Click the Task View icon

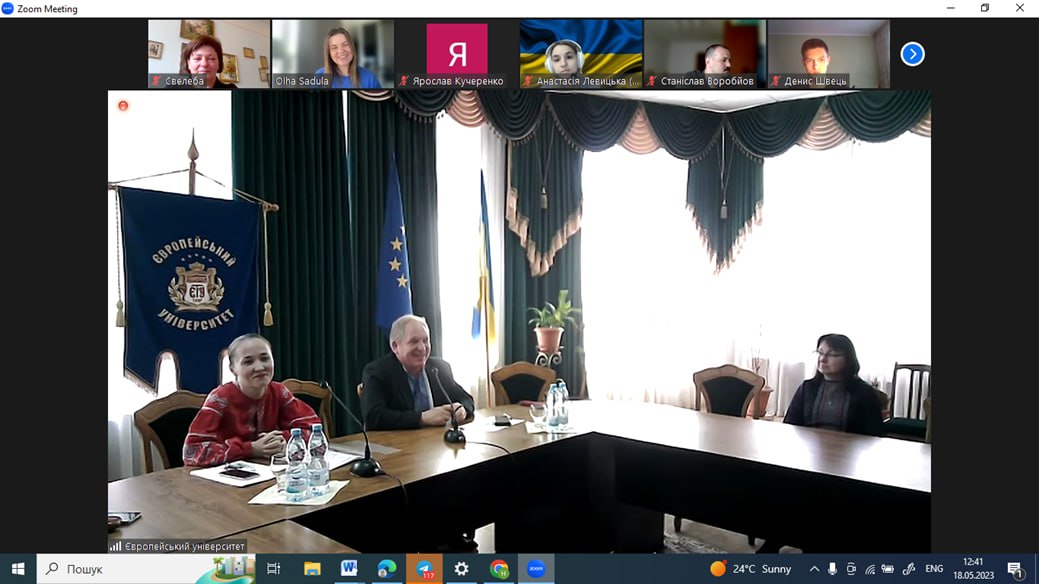click(x=273, y=568)
